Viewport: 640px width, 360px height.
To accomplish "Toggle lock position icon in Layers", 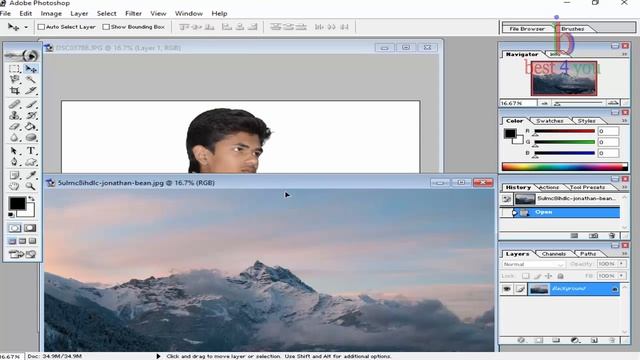I will [x=549, y=276].
